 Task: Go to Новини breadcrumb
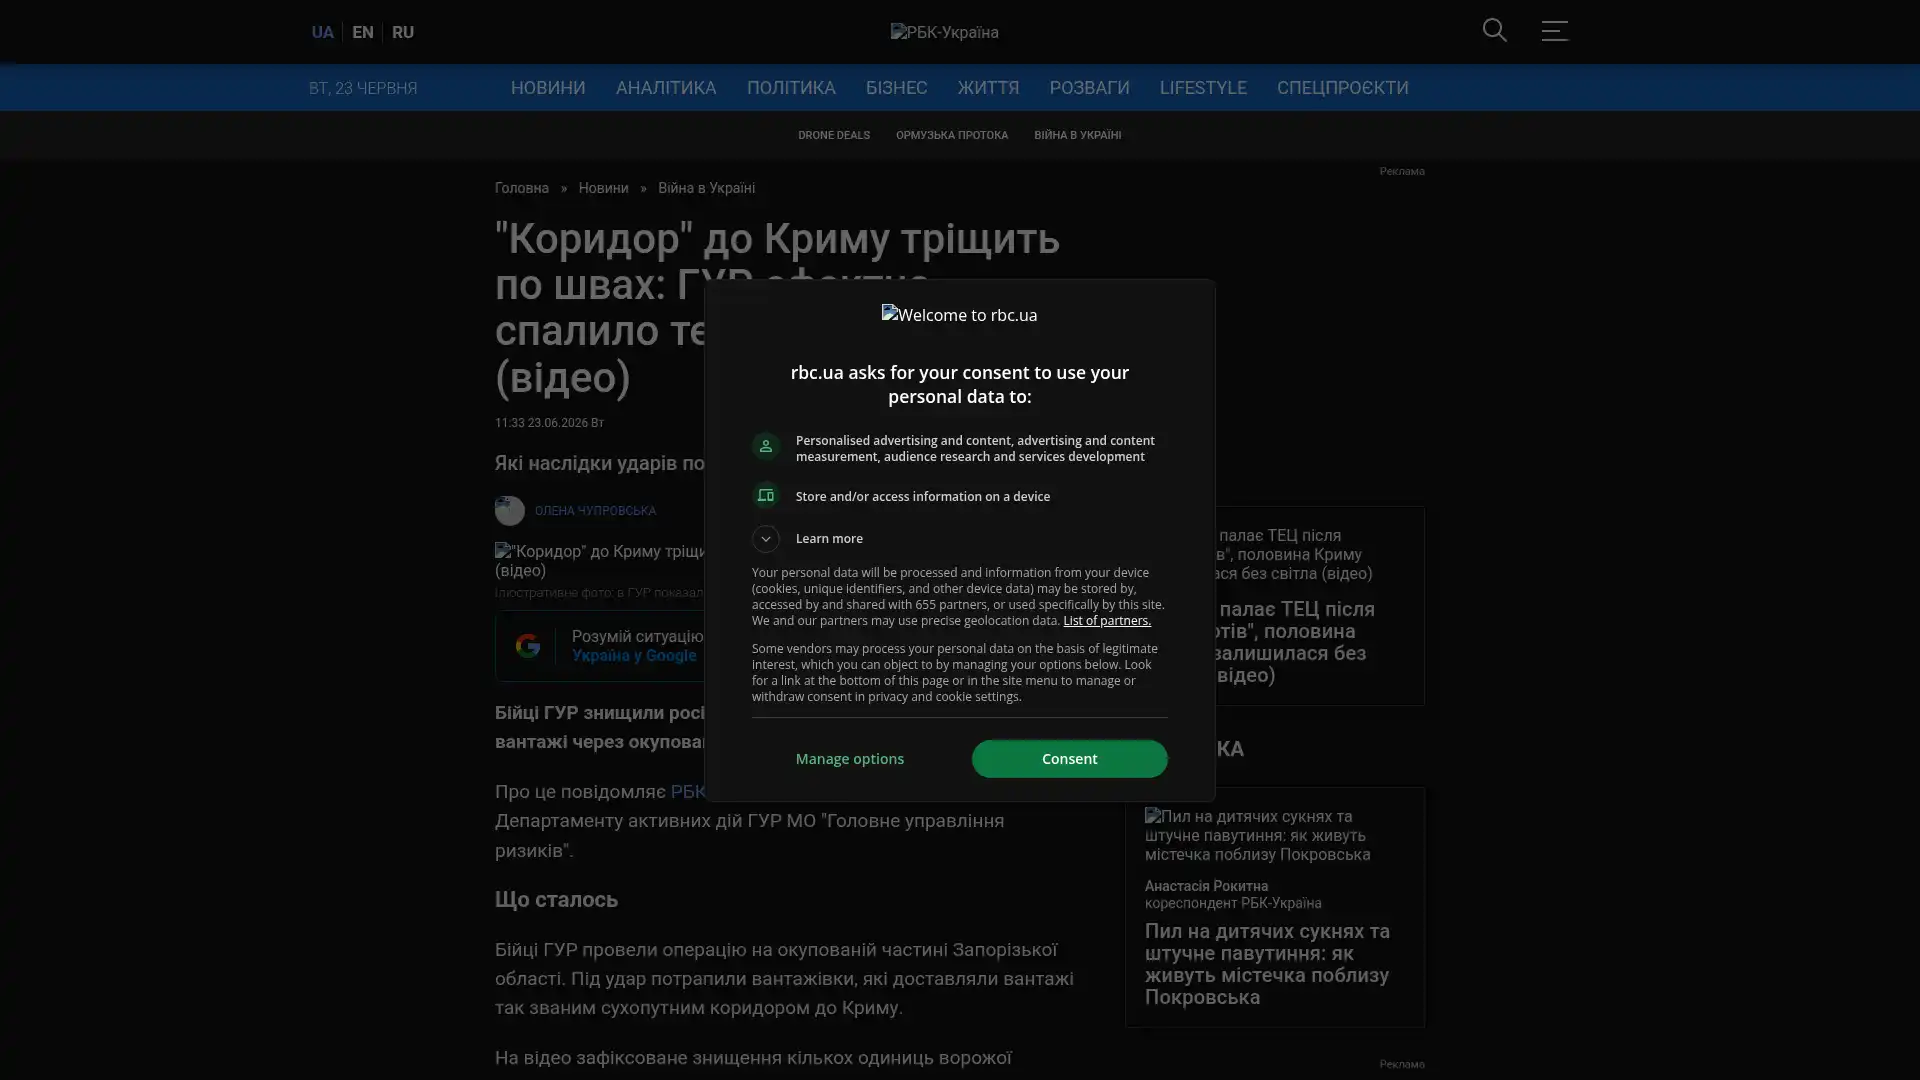(x=603, y=188)
